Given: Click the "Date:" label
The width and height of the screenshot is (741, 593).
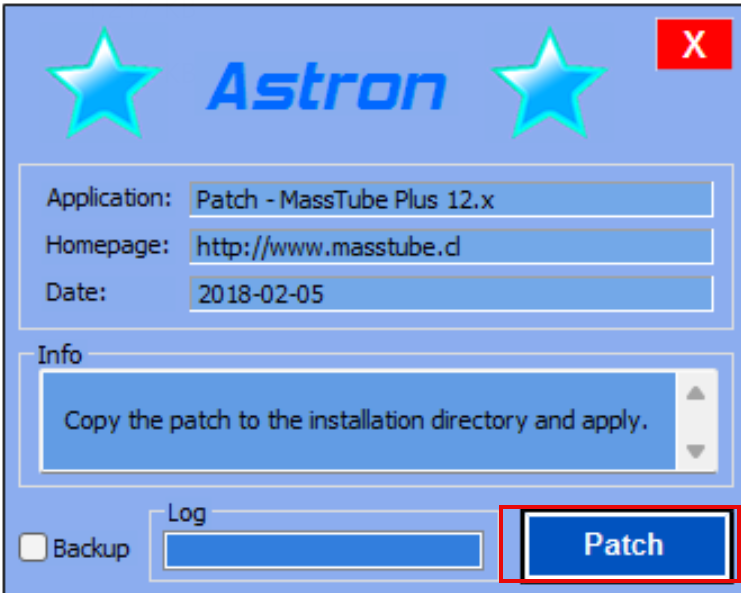Looking at the screenshot, I should [76, 292].
